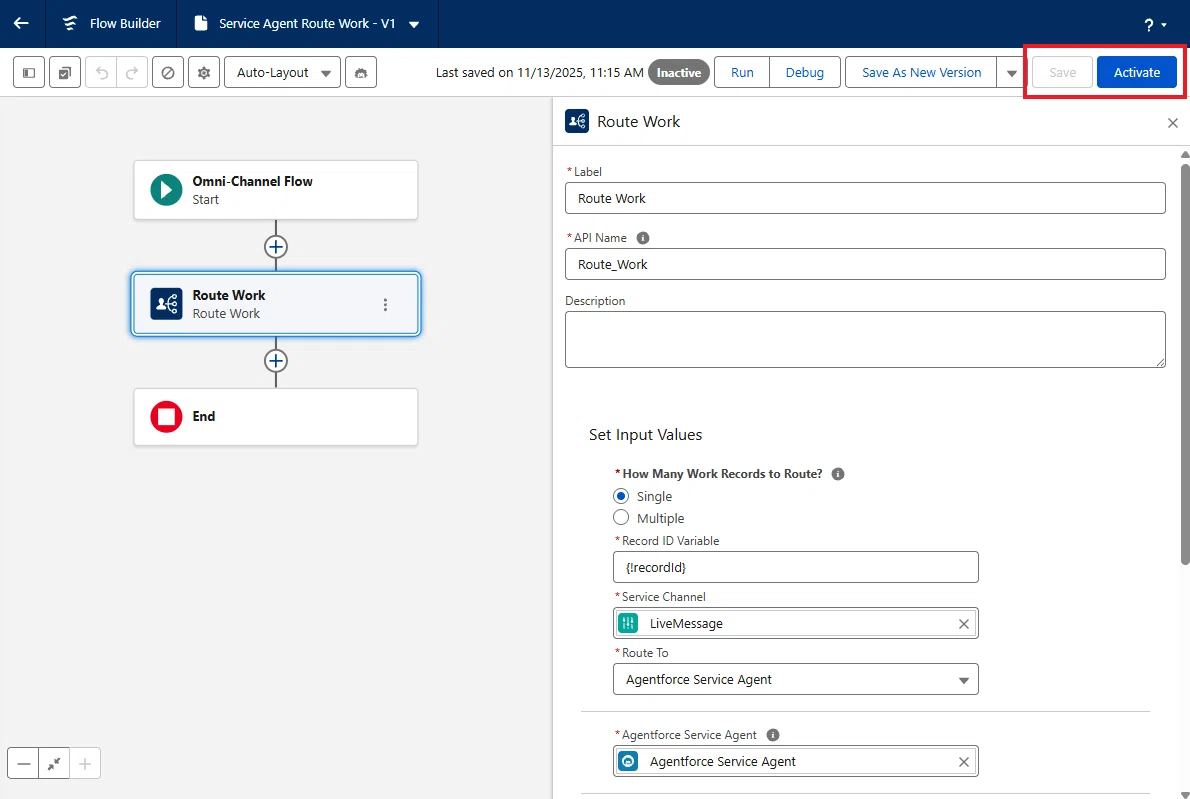Screen dimensions: 1190x799
Task: Close the Route Work panel
Action: pyautogui.click(x=1173, y=122)
